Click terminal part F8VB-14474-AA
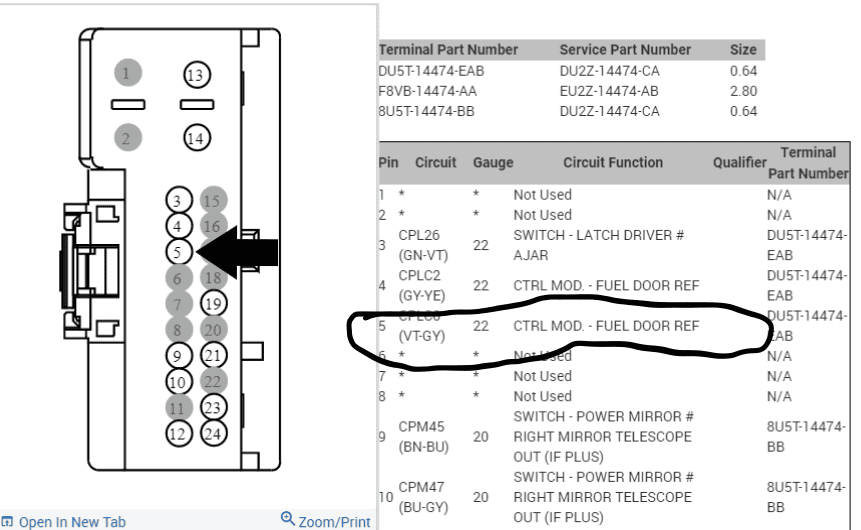This screenshot has width=861, height=530. click(x=428, y=91)
